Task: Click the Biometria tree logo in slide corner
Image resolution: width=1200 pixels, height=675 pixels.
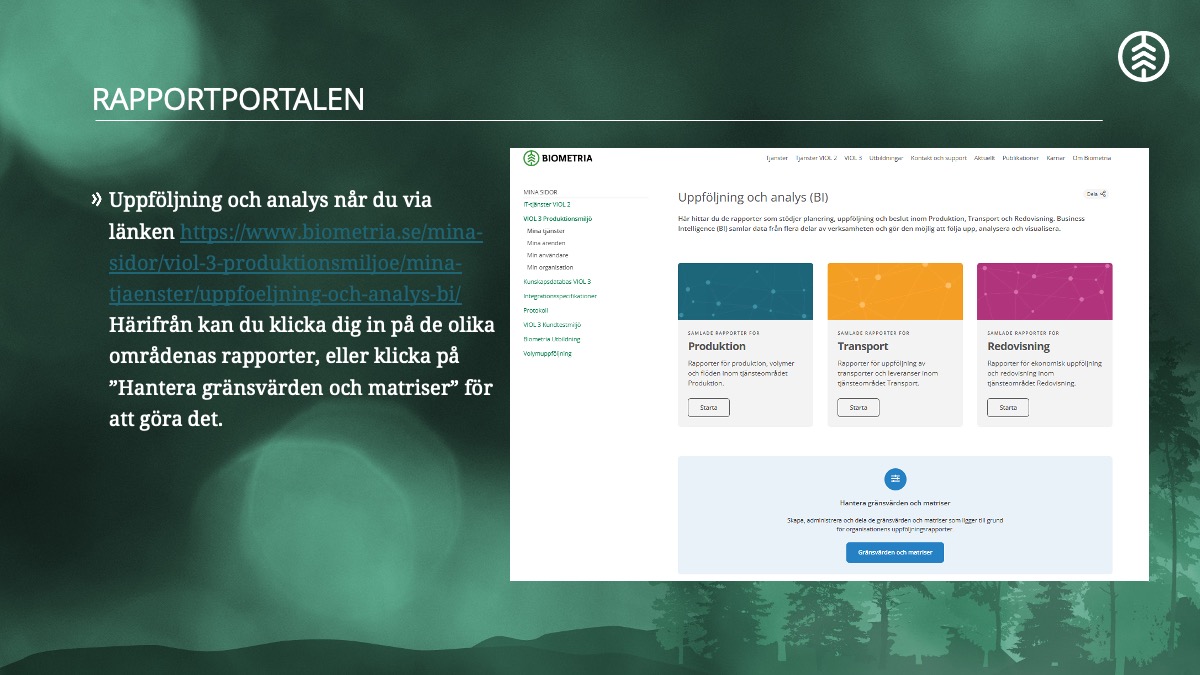Action: [x=1143, y=55]
